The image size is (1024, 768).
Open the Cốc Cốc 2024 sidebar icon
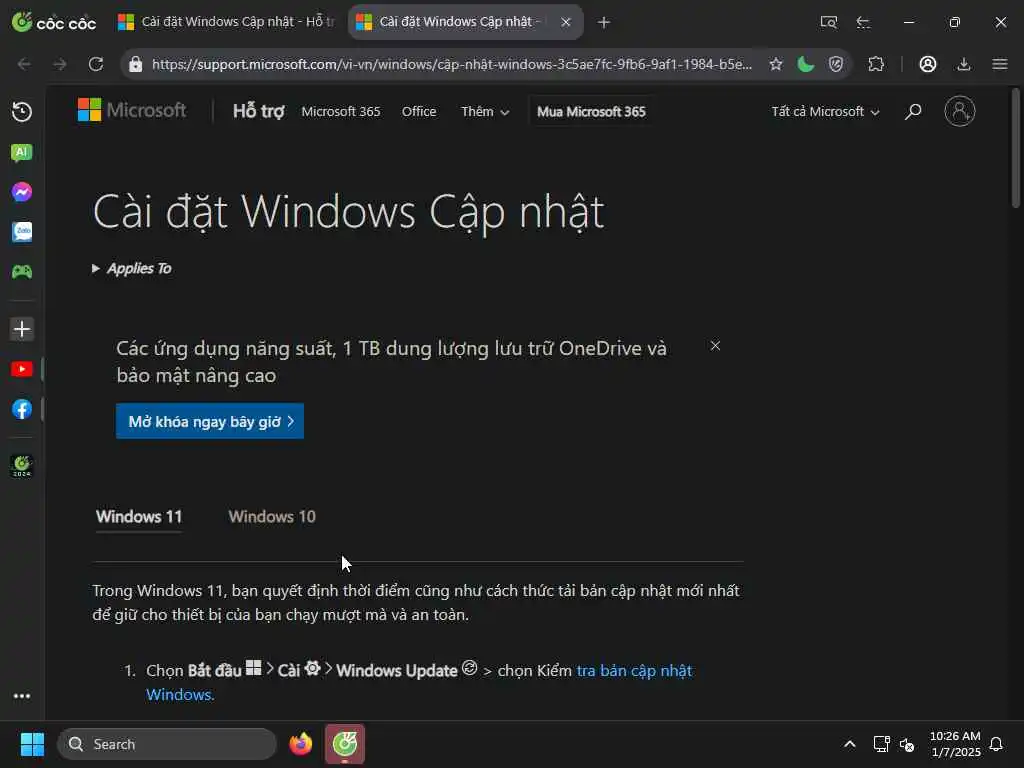tap(22, 466)
